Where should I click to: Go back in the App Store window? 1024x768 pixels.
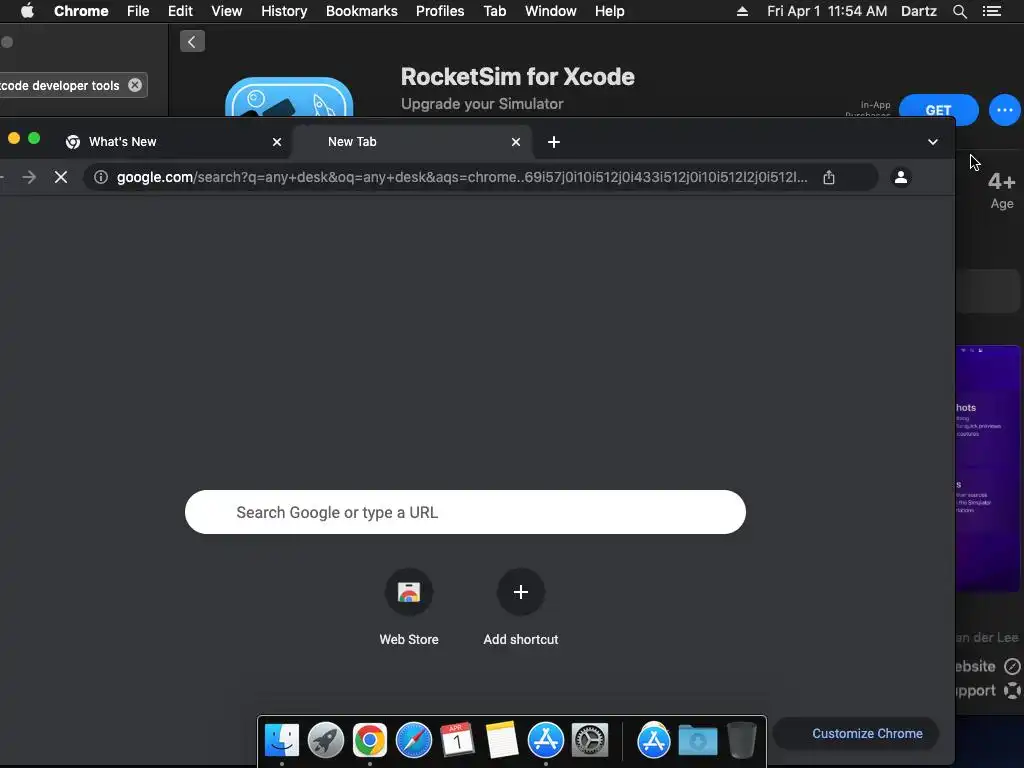point(192,42)
